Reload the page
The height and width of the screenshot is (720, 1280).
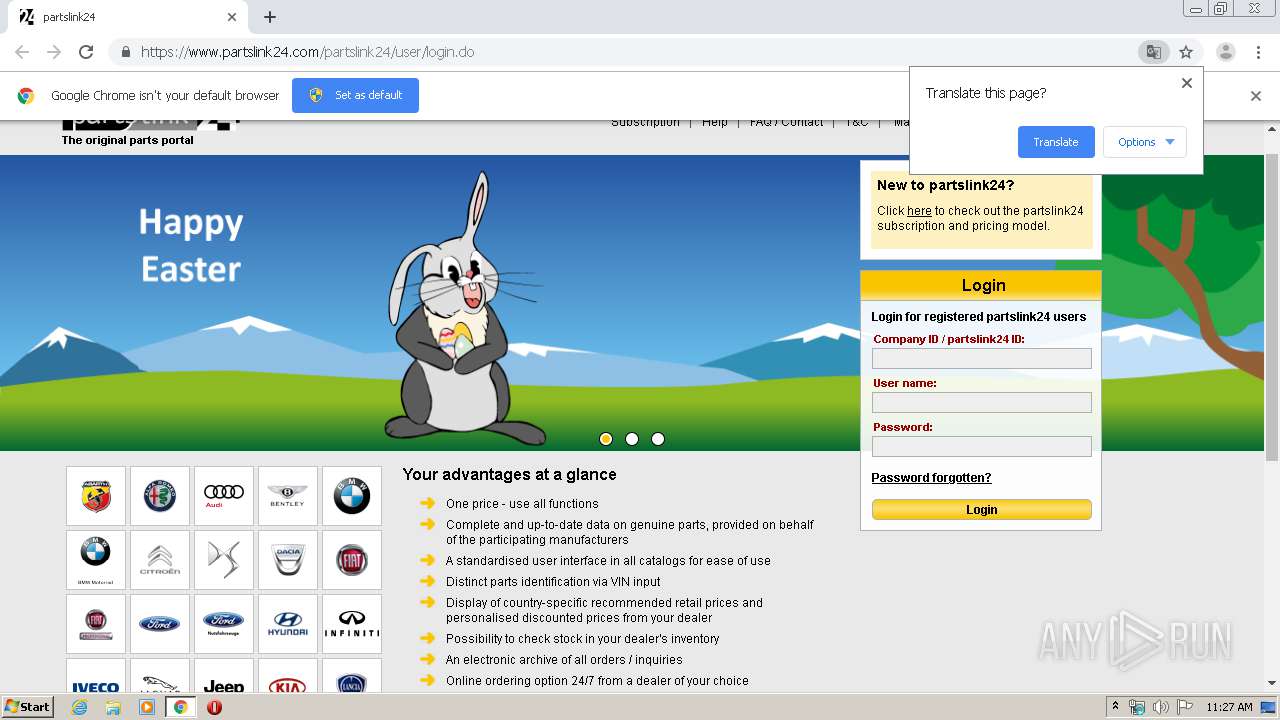point(86,52)
